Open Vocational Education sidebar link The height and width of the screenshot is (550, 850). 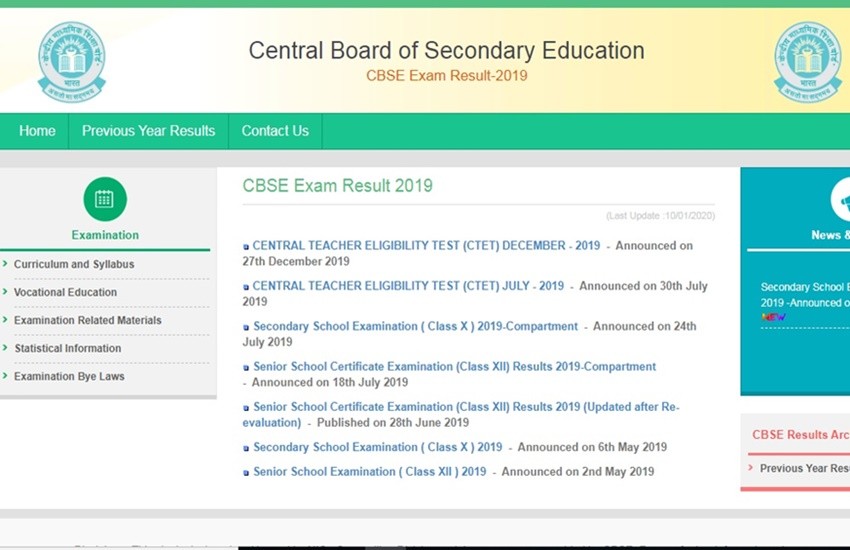click(x=65, y=292)
